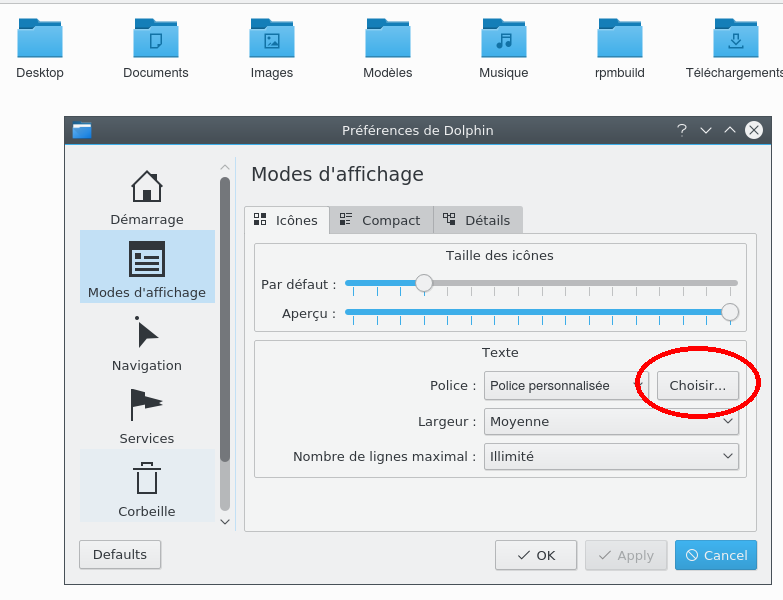Click the Choisir... font button
The width and height of the screenshot is (783, 600).
pos(698,385)
